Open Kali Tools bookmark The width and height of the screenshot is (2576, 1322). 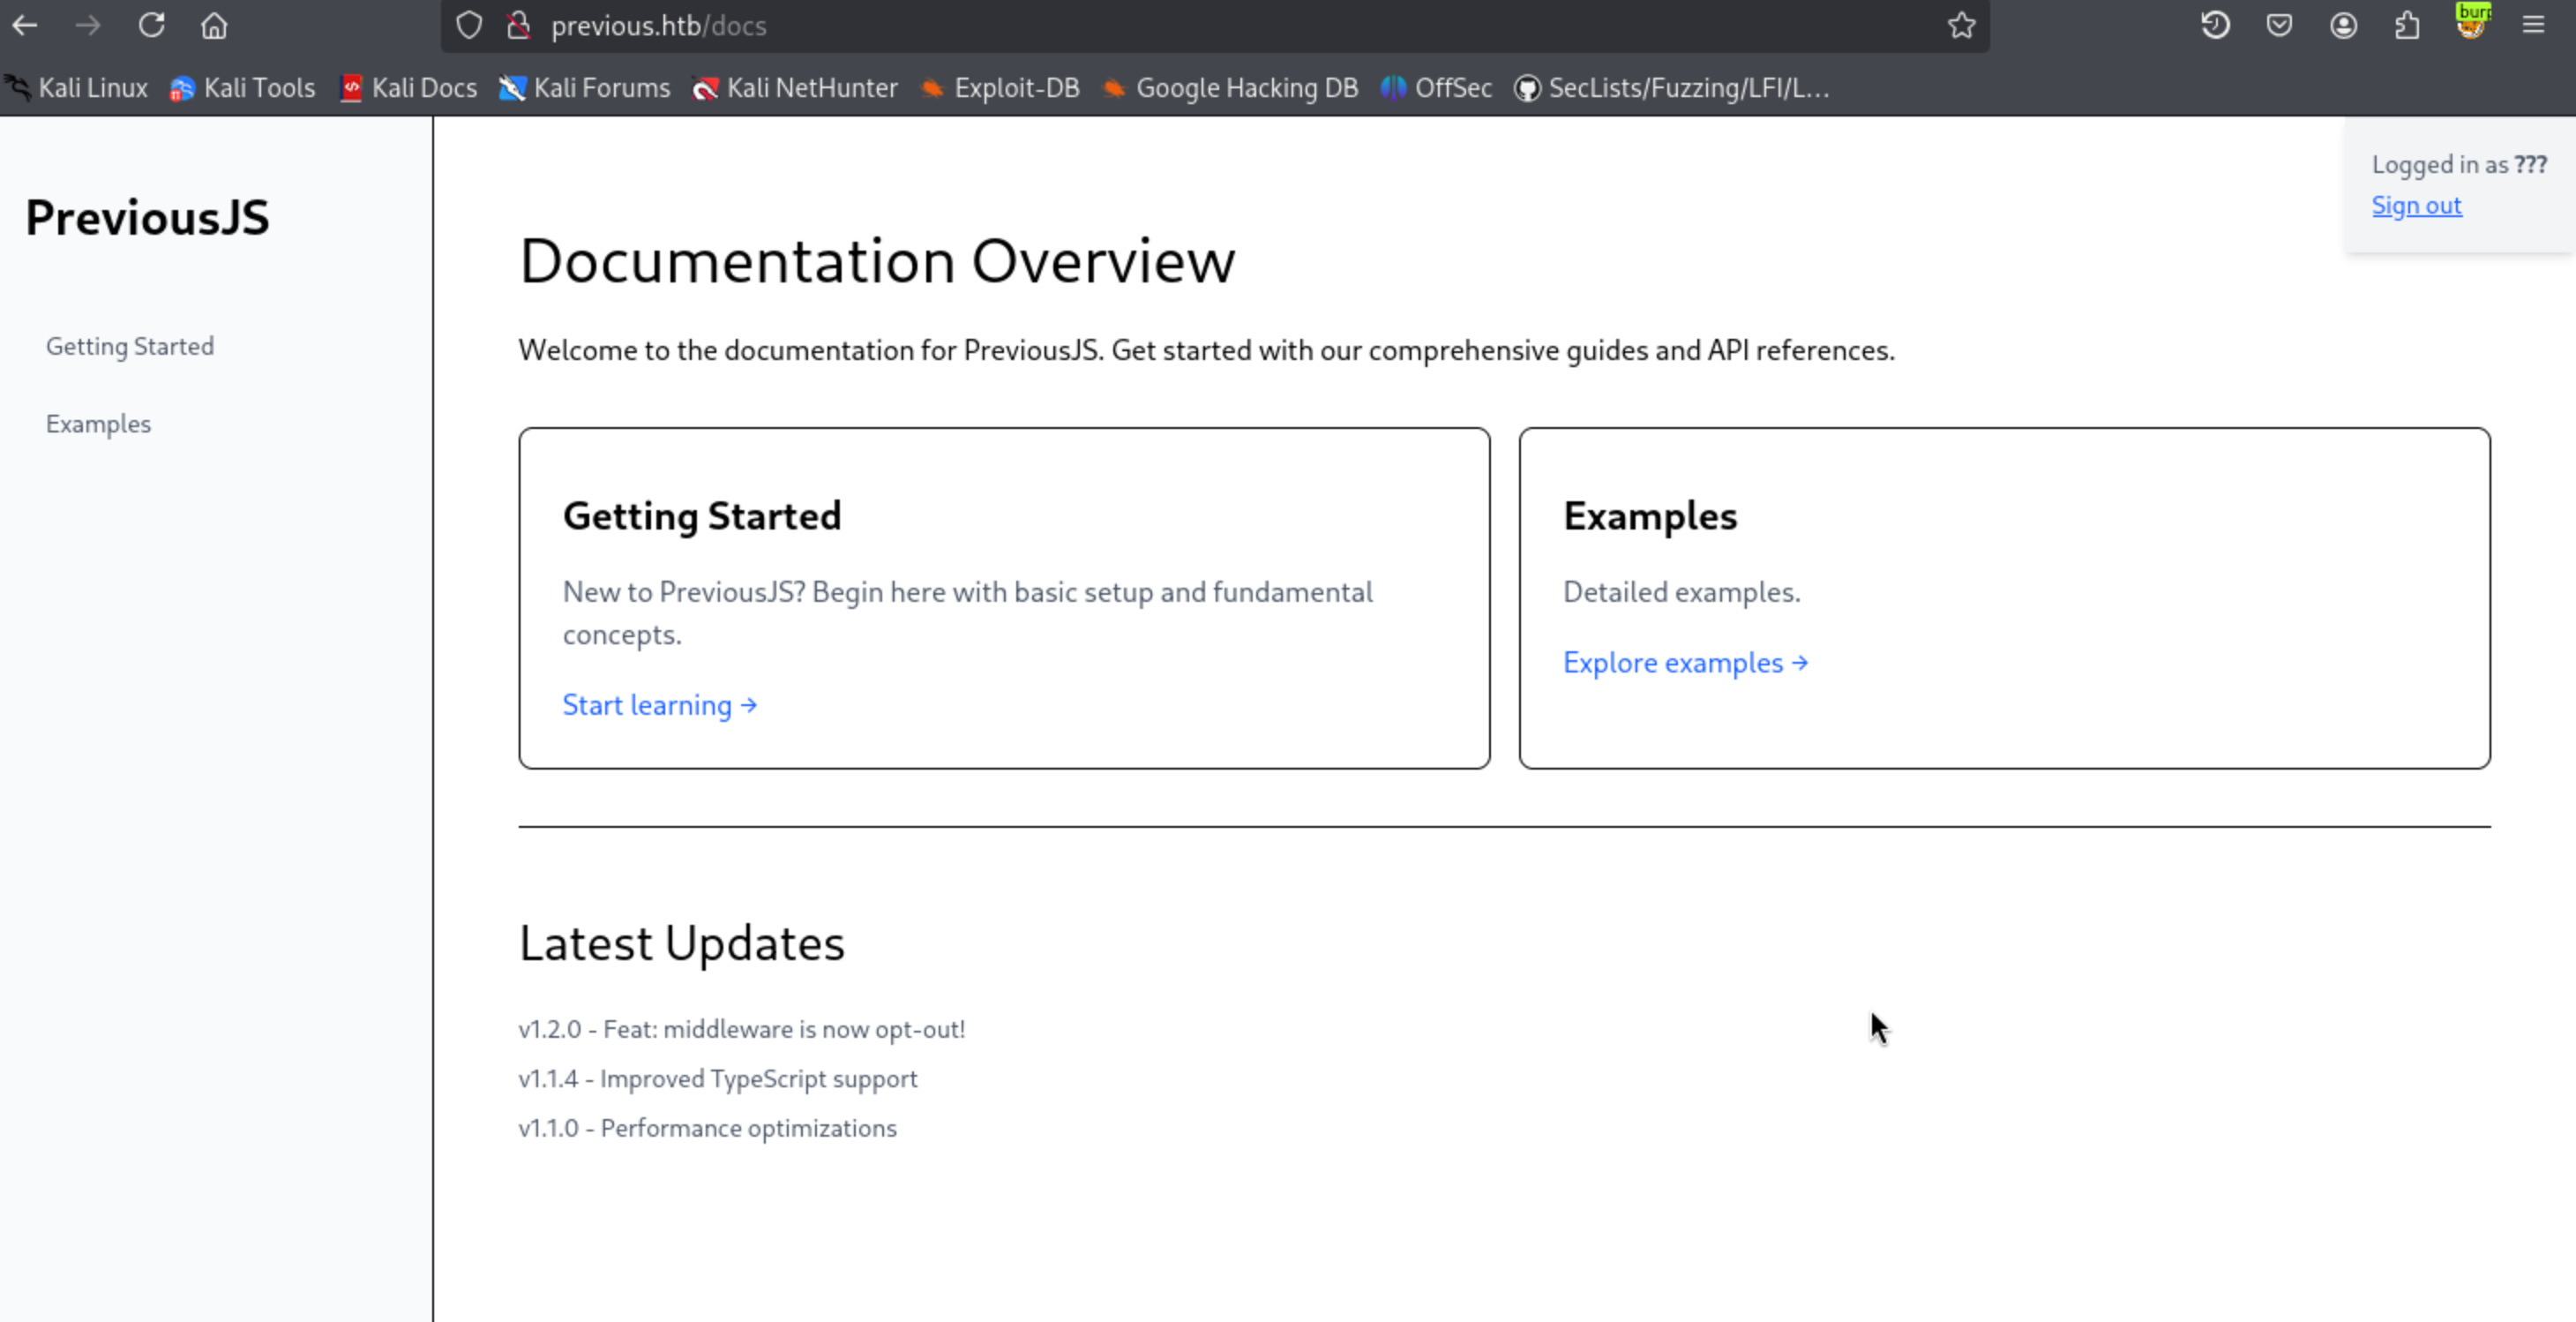pos(243,88)
